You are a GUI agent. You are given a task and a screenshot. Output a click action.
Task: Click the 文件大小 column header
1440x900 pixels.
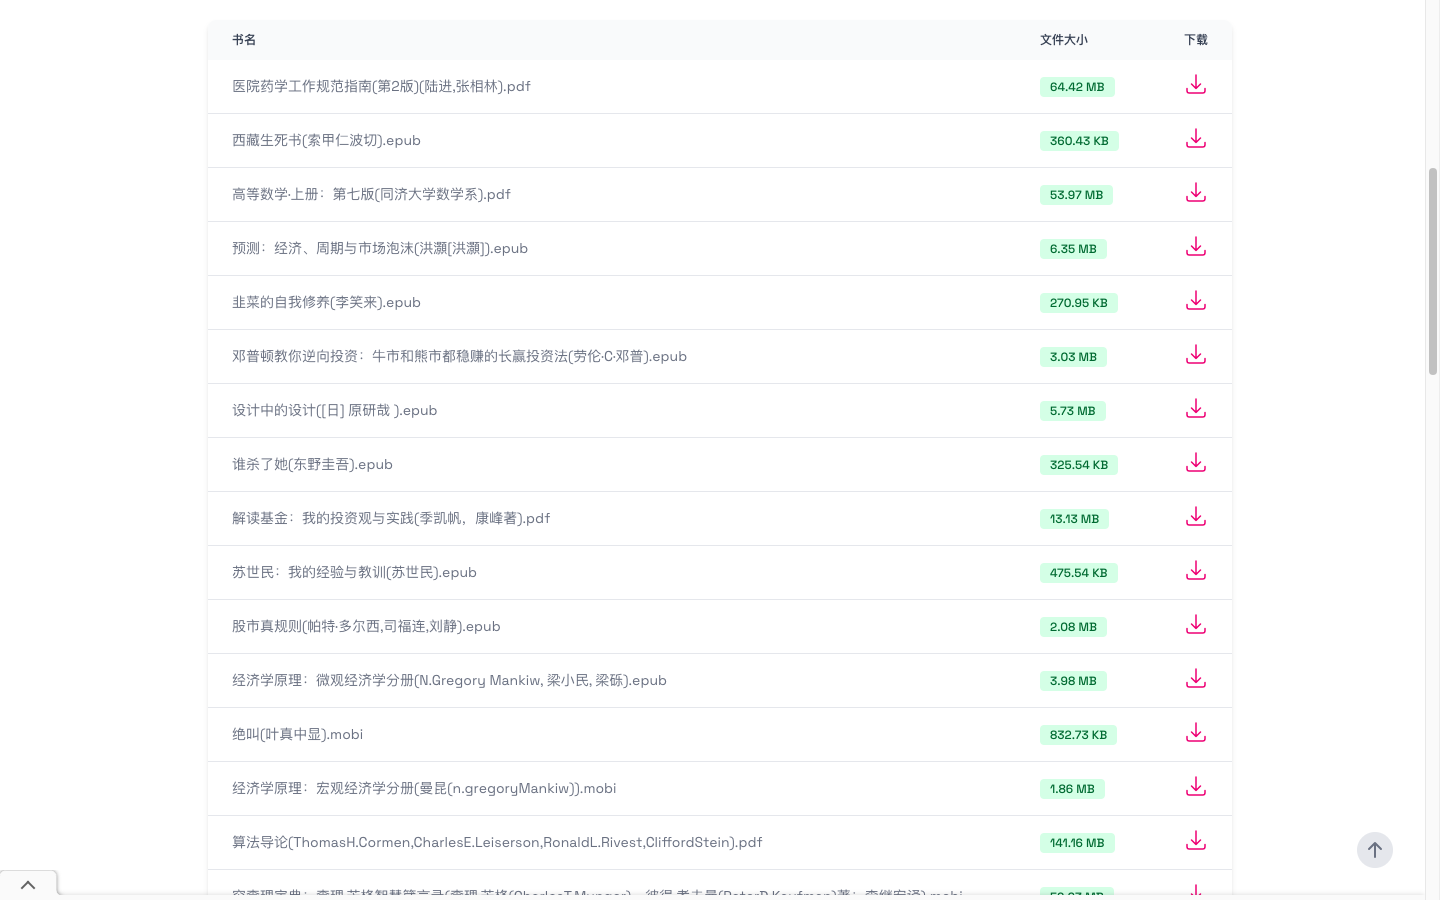click(1063, 40)
